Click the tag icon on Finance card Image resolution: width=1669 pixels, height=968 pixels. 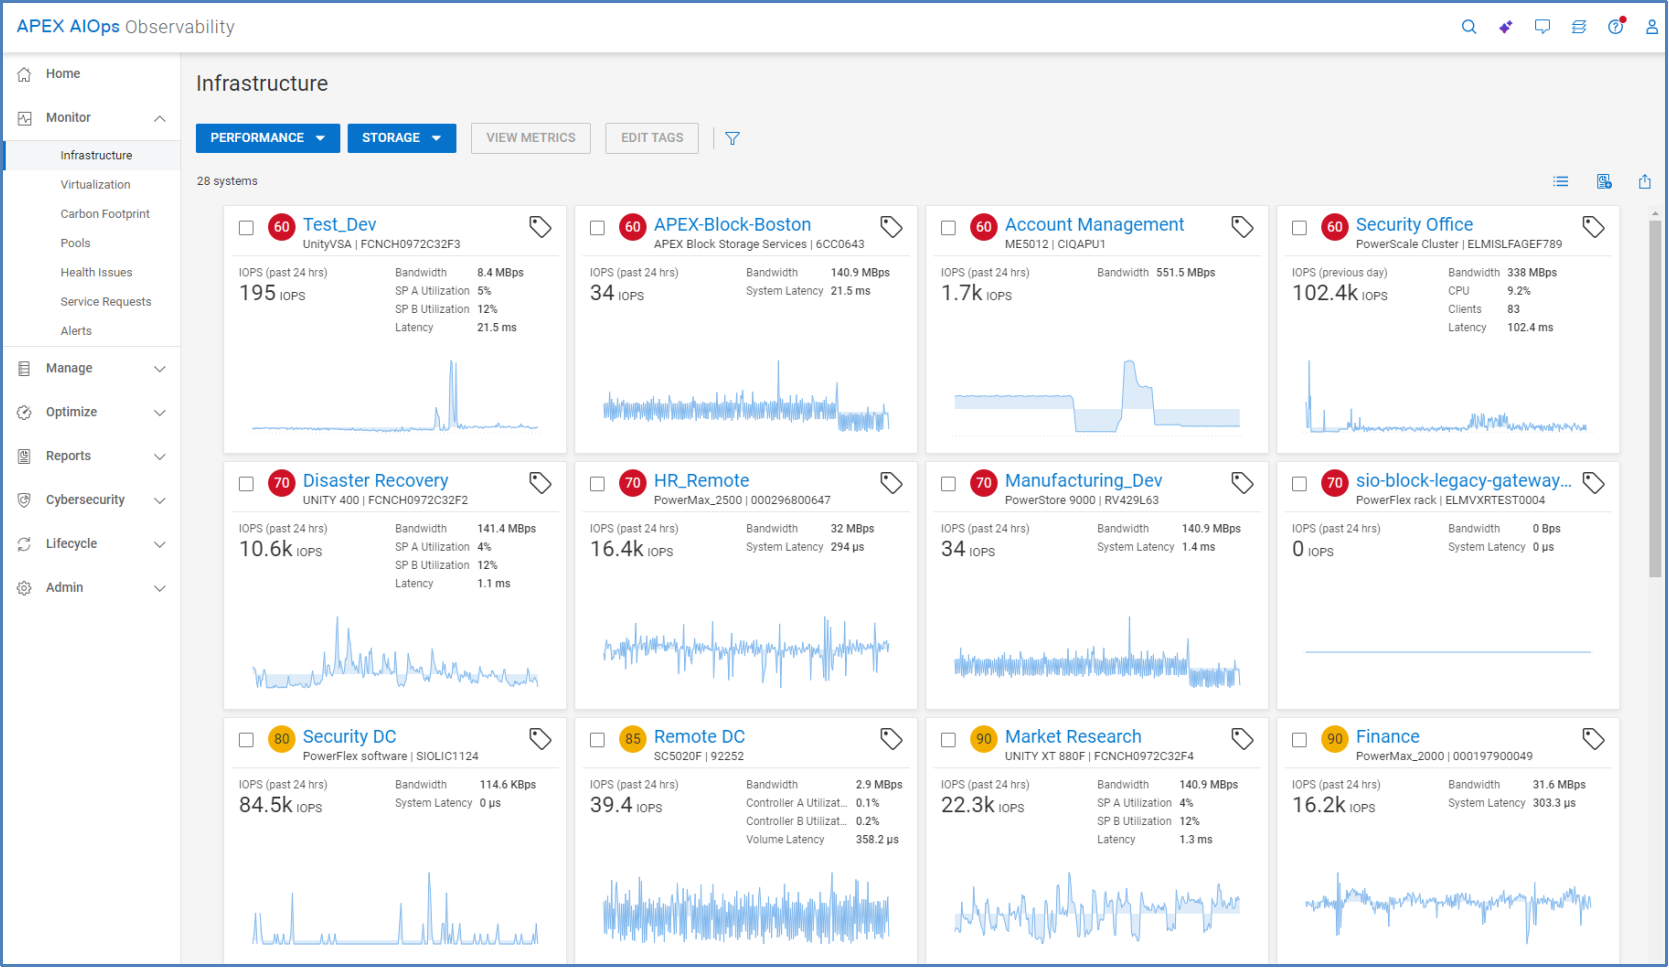[1593, 739]
